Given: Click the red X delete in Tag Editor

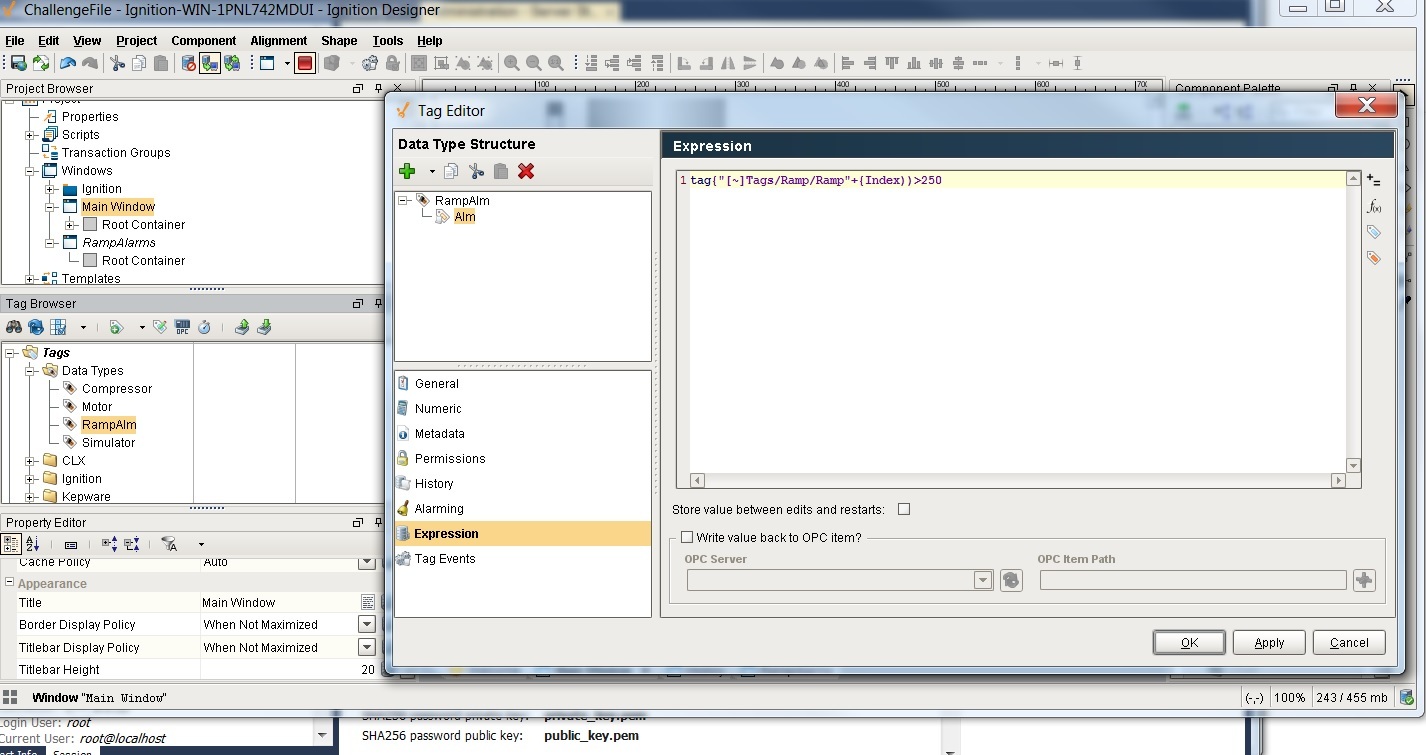Looking at the screenshot, I should (x=526, y=171).
